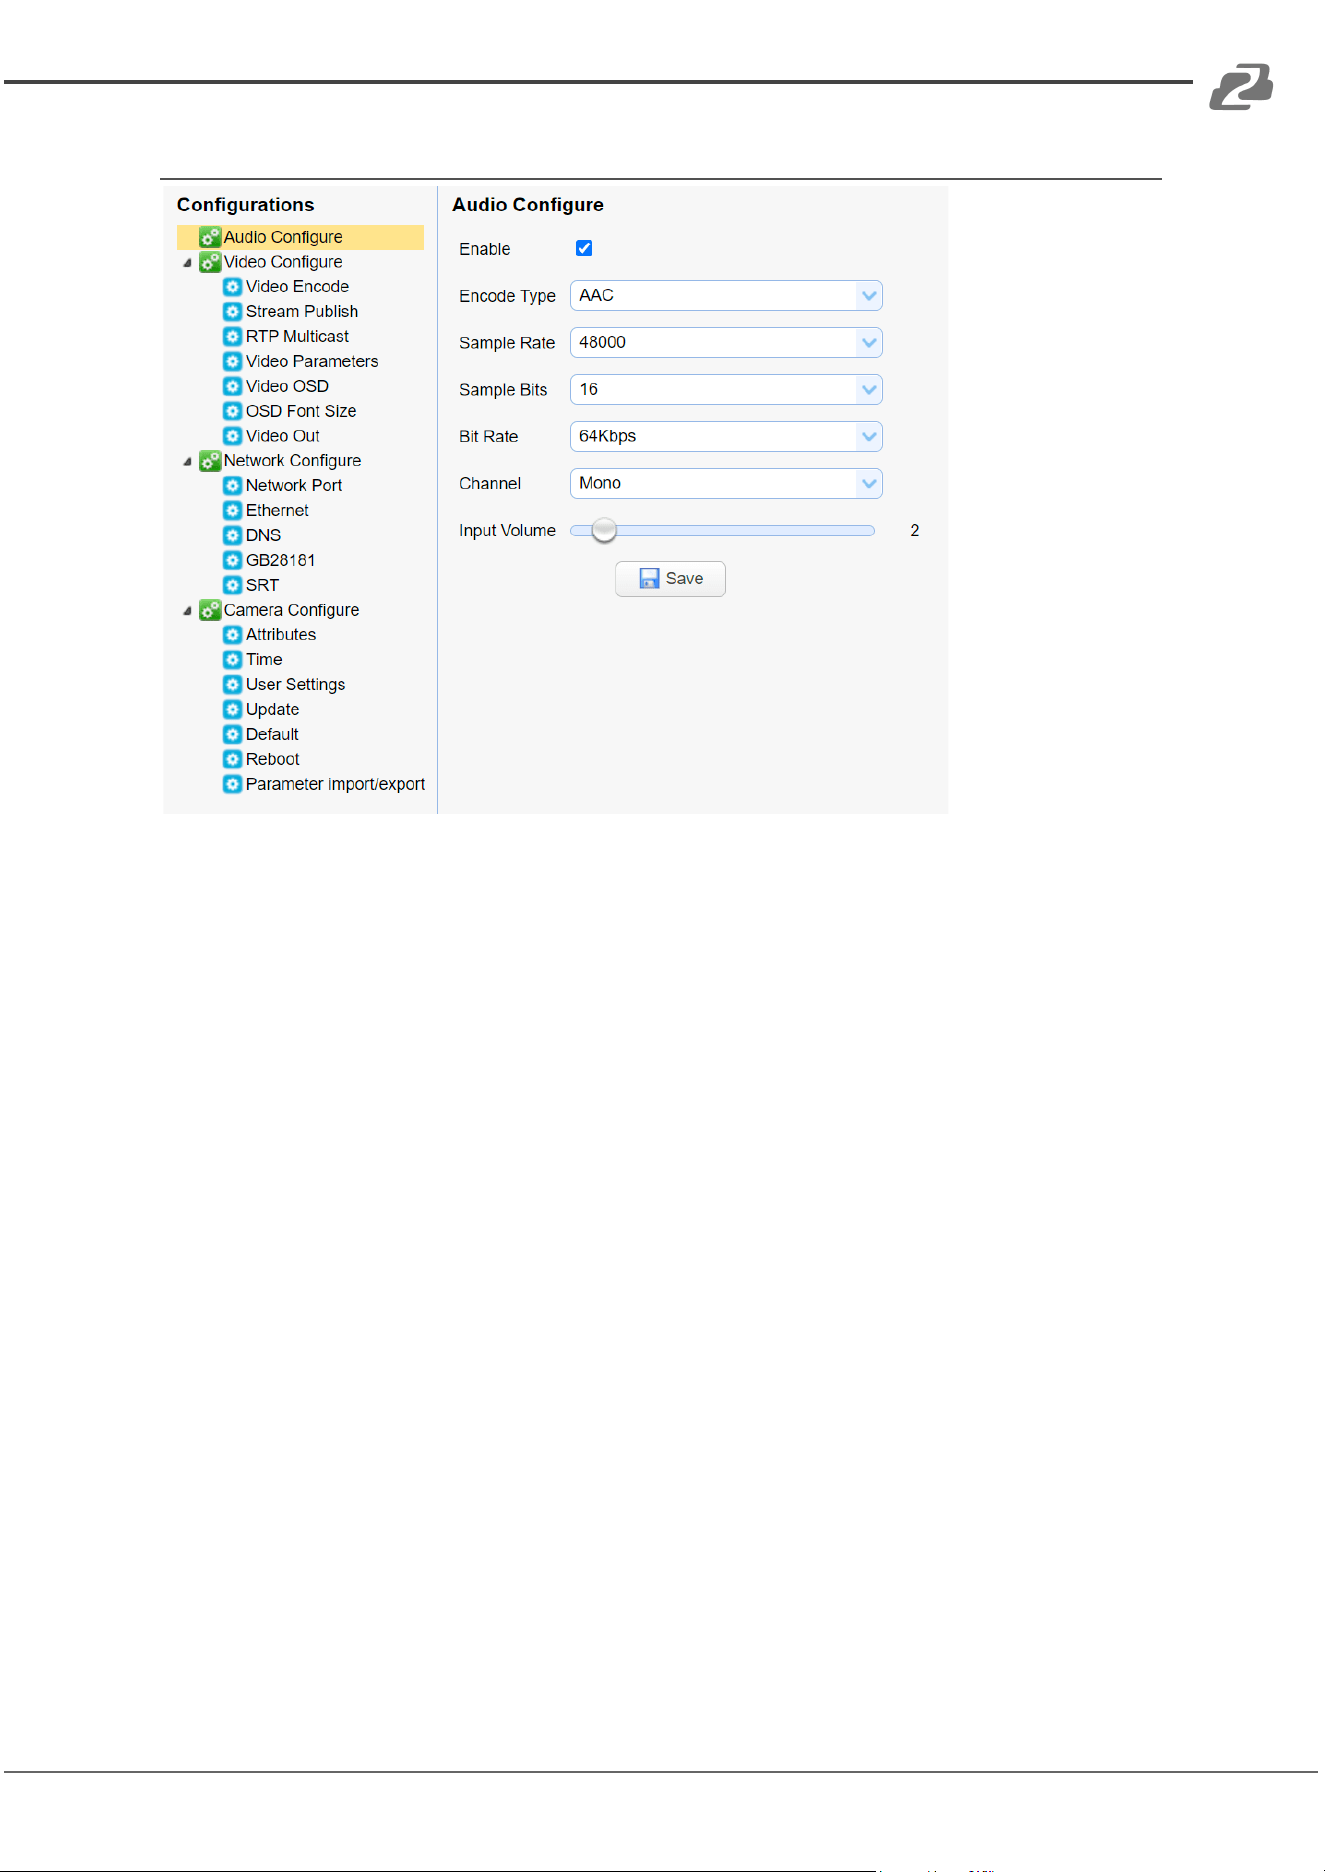Viewport: 1325px width, 1872px height.
Task: Click the SRT settings icon
Action: [x=232, y=585]
